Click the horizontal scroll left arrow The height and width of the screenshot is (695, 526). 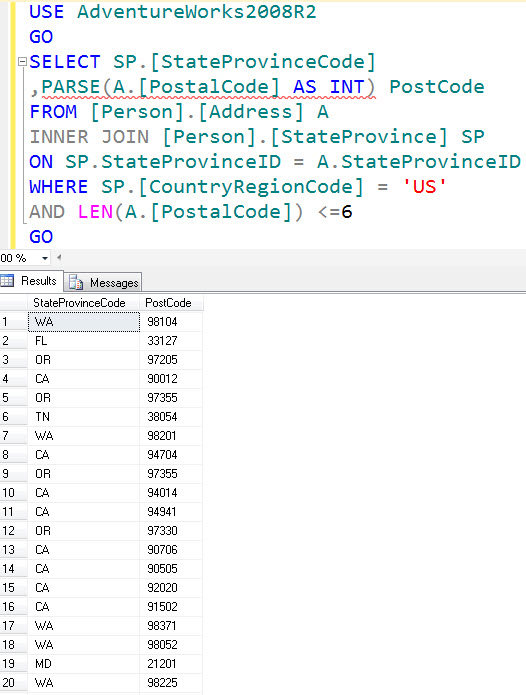58,257
